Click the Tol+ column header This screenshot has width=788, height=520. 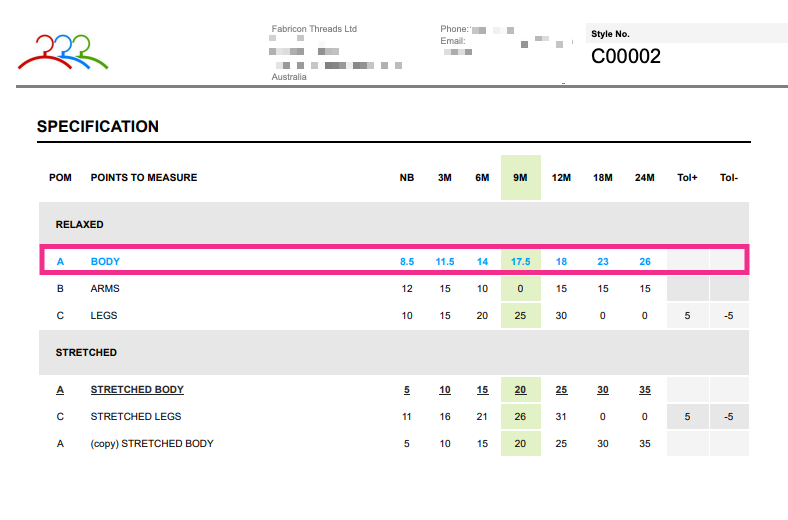click(x=687, y=178)
